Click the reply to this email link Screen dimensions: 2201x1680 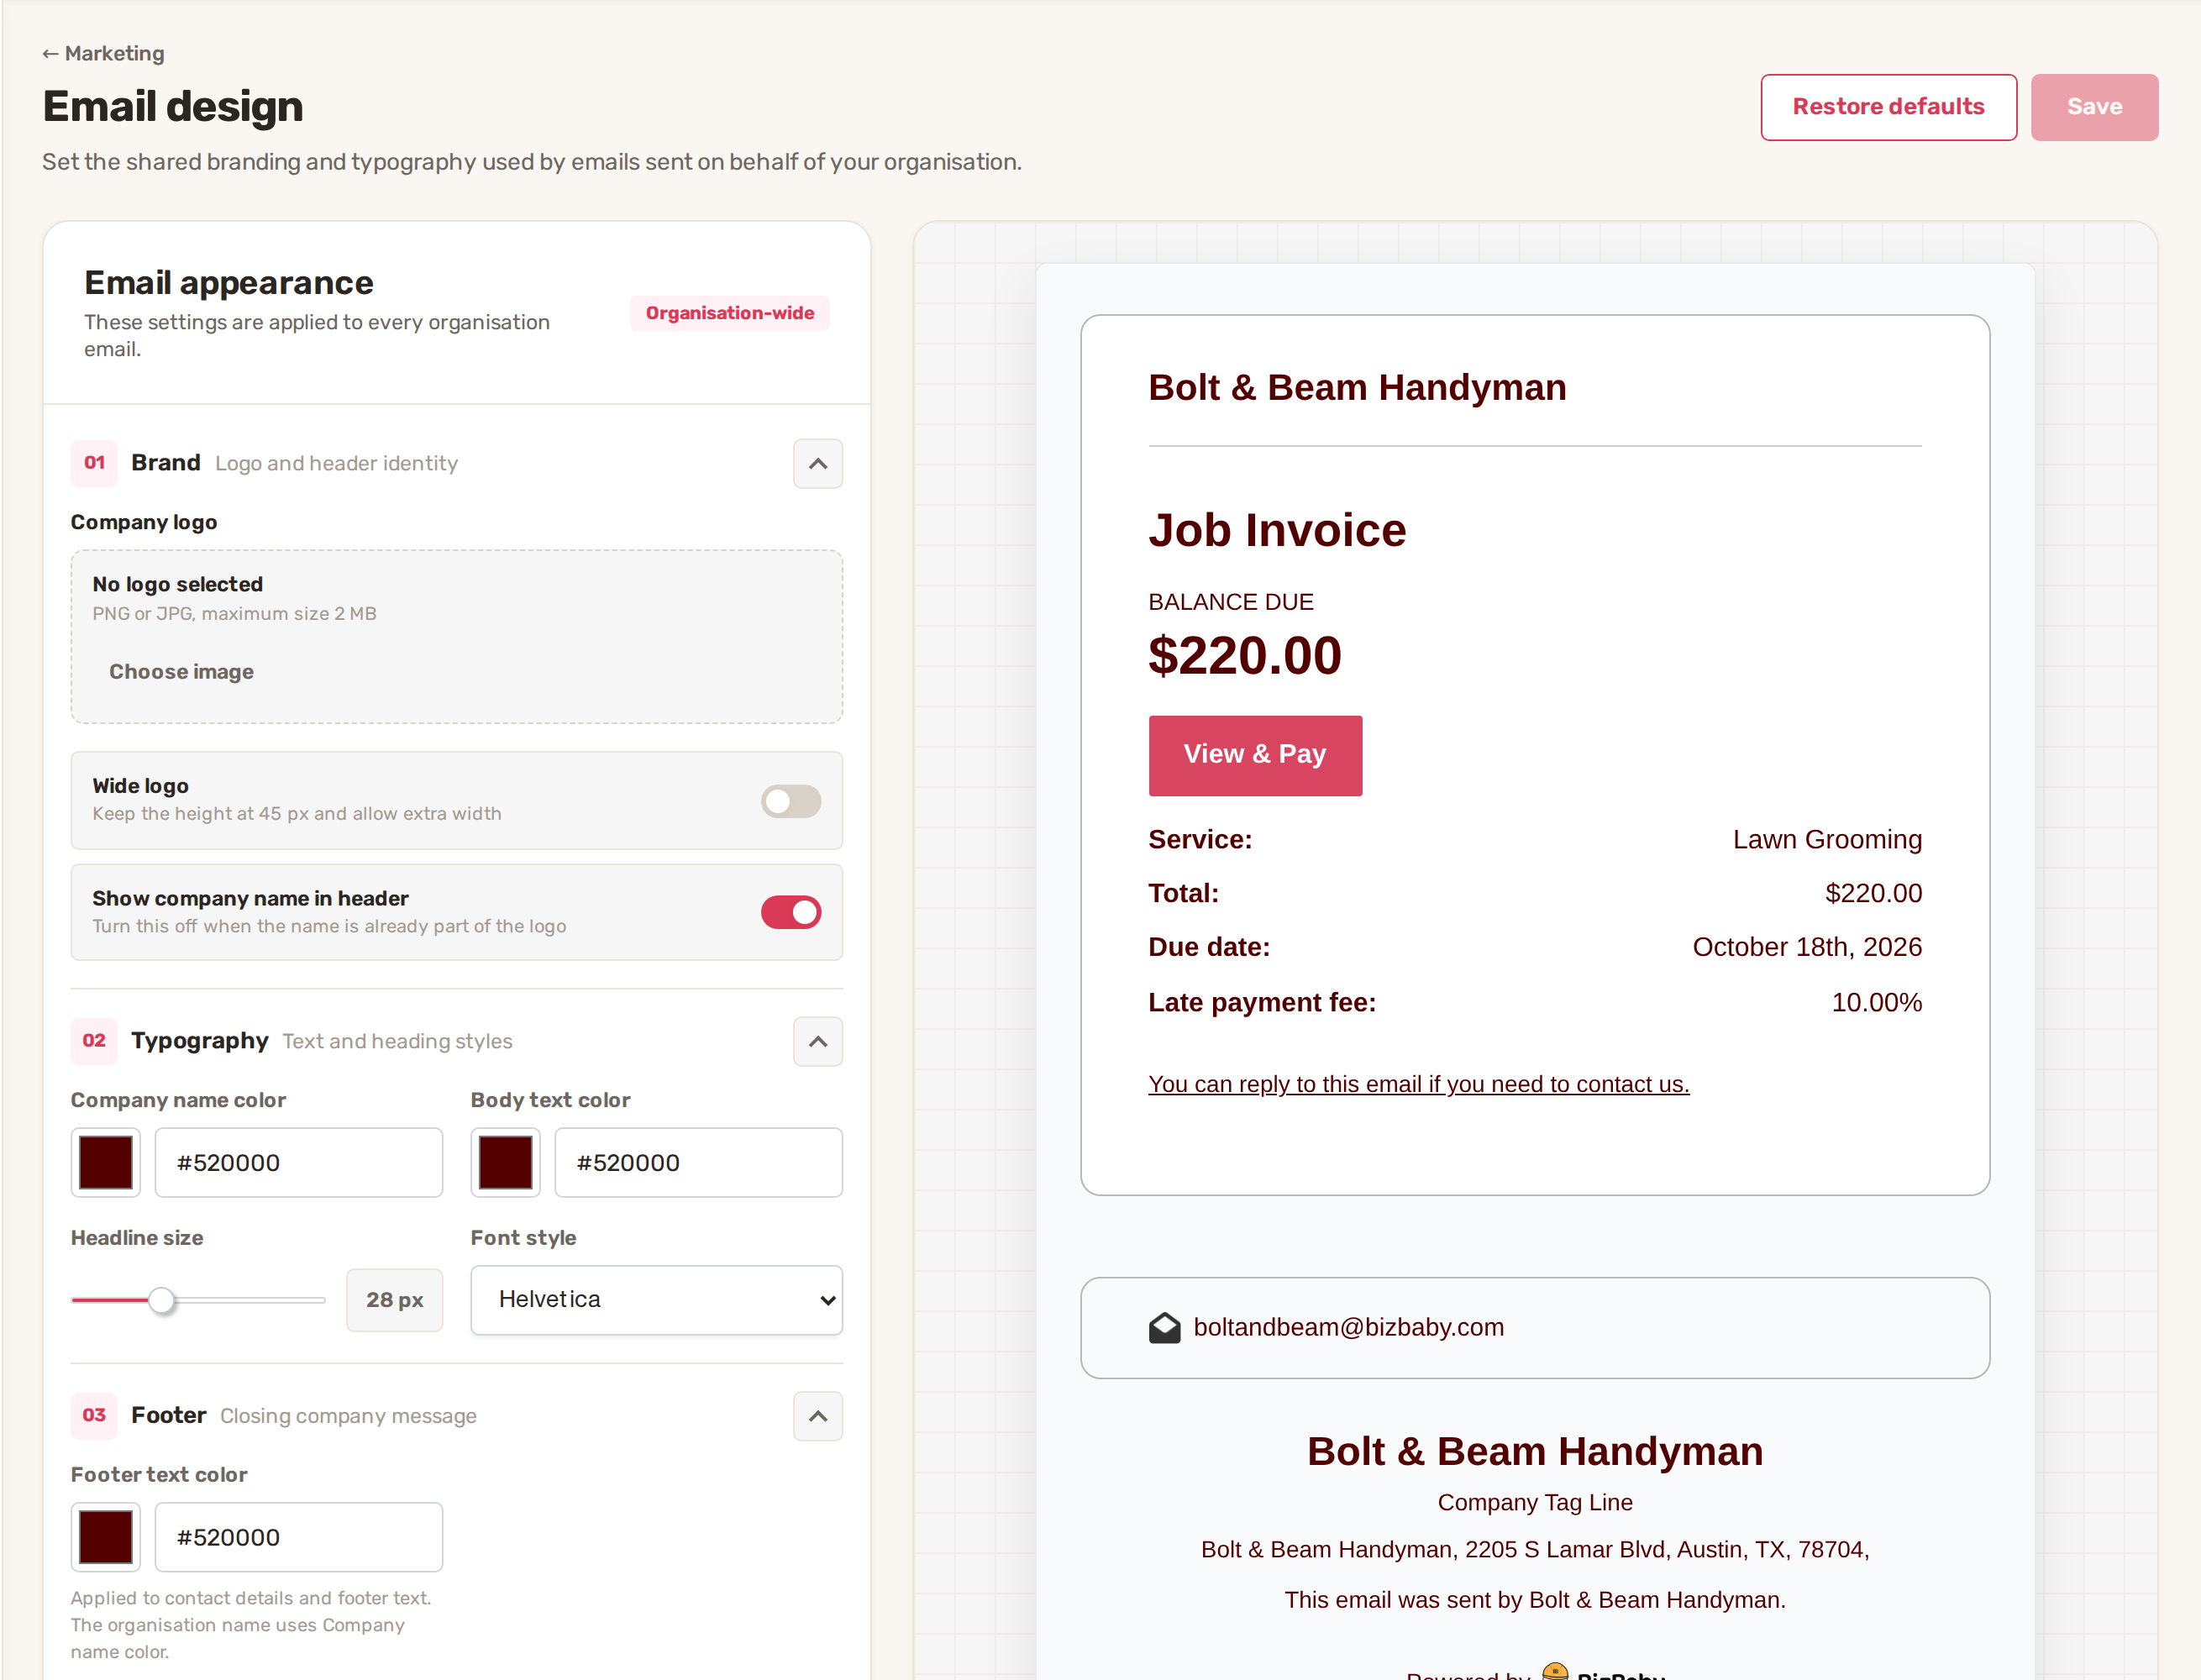click(x=1418, y=1084)
